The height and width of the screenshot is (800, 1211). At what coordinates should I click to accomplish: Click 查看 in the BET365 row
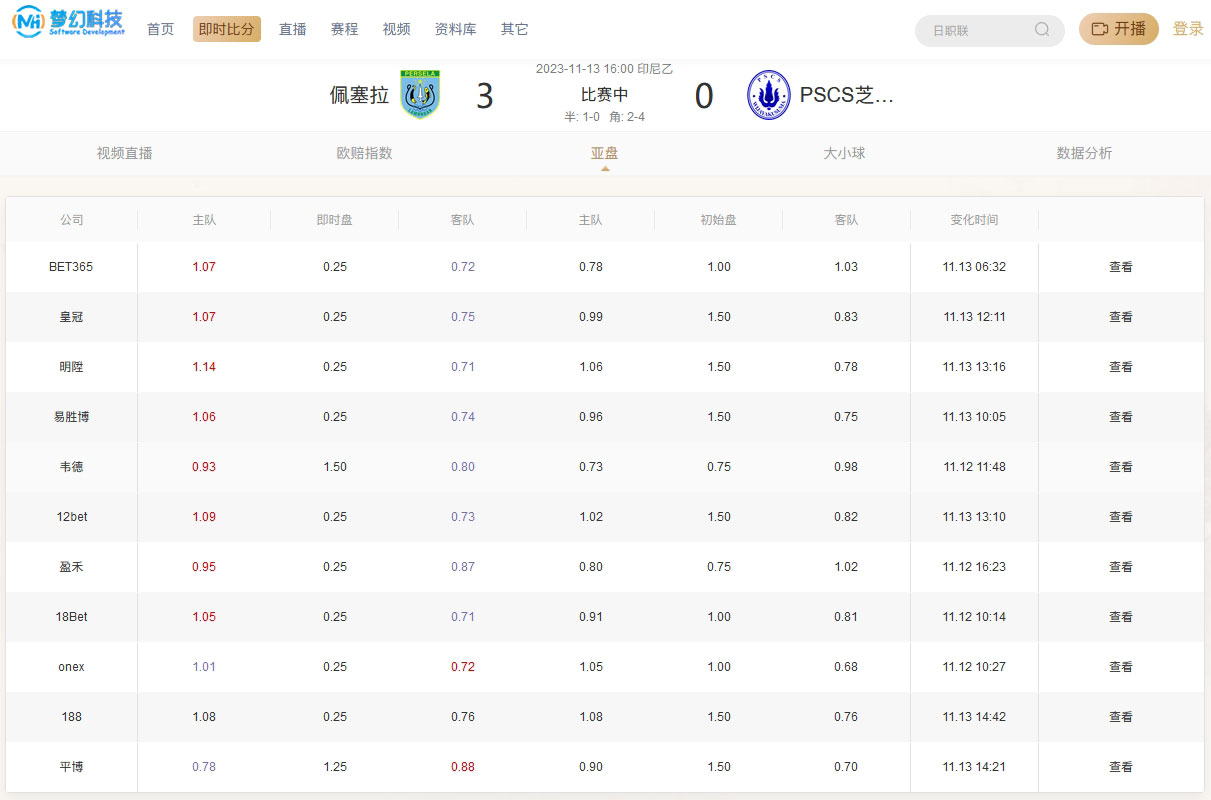coord(1121,267)
